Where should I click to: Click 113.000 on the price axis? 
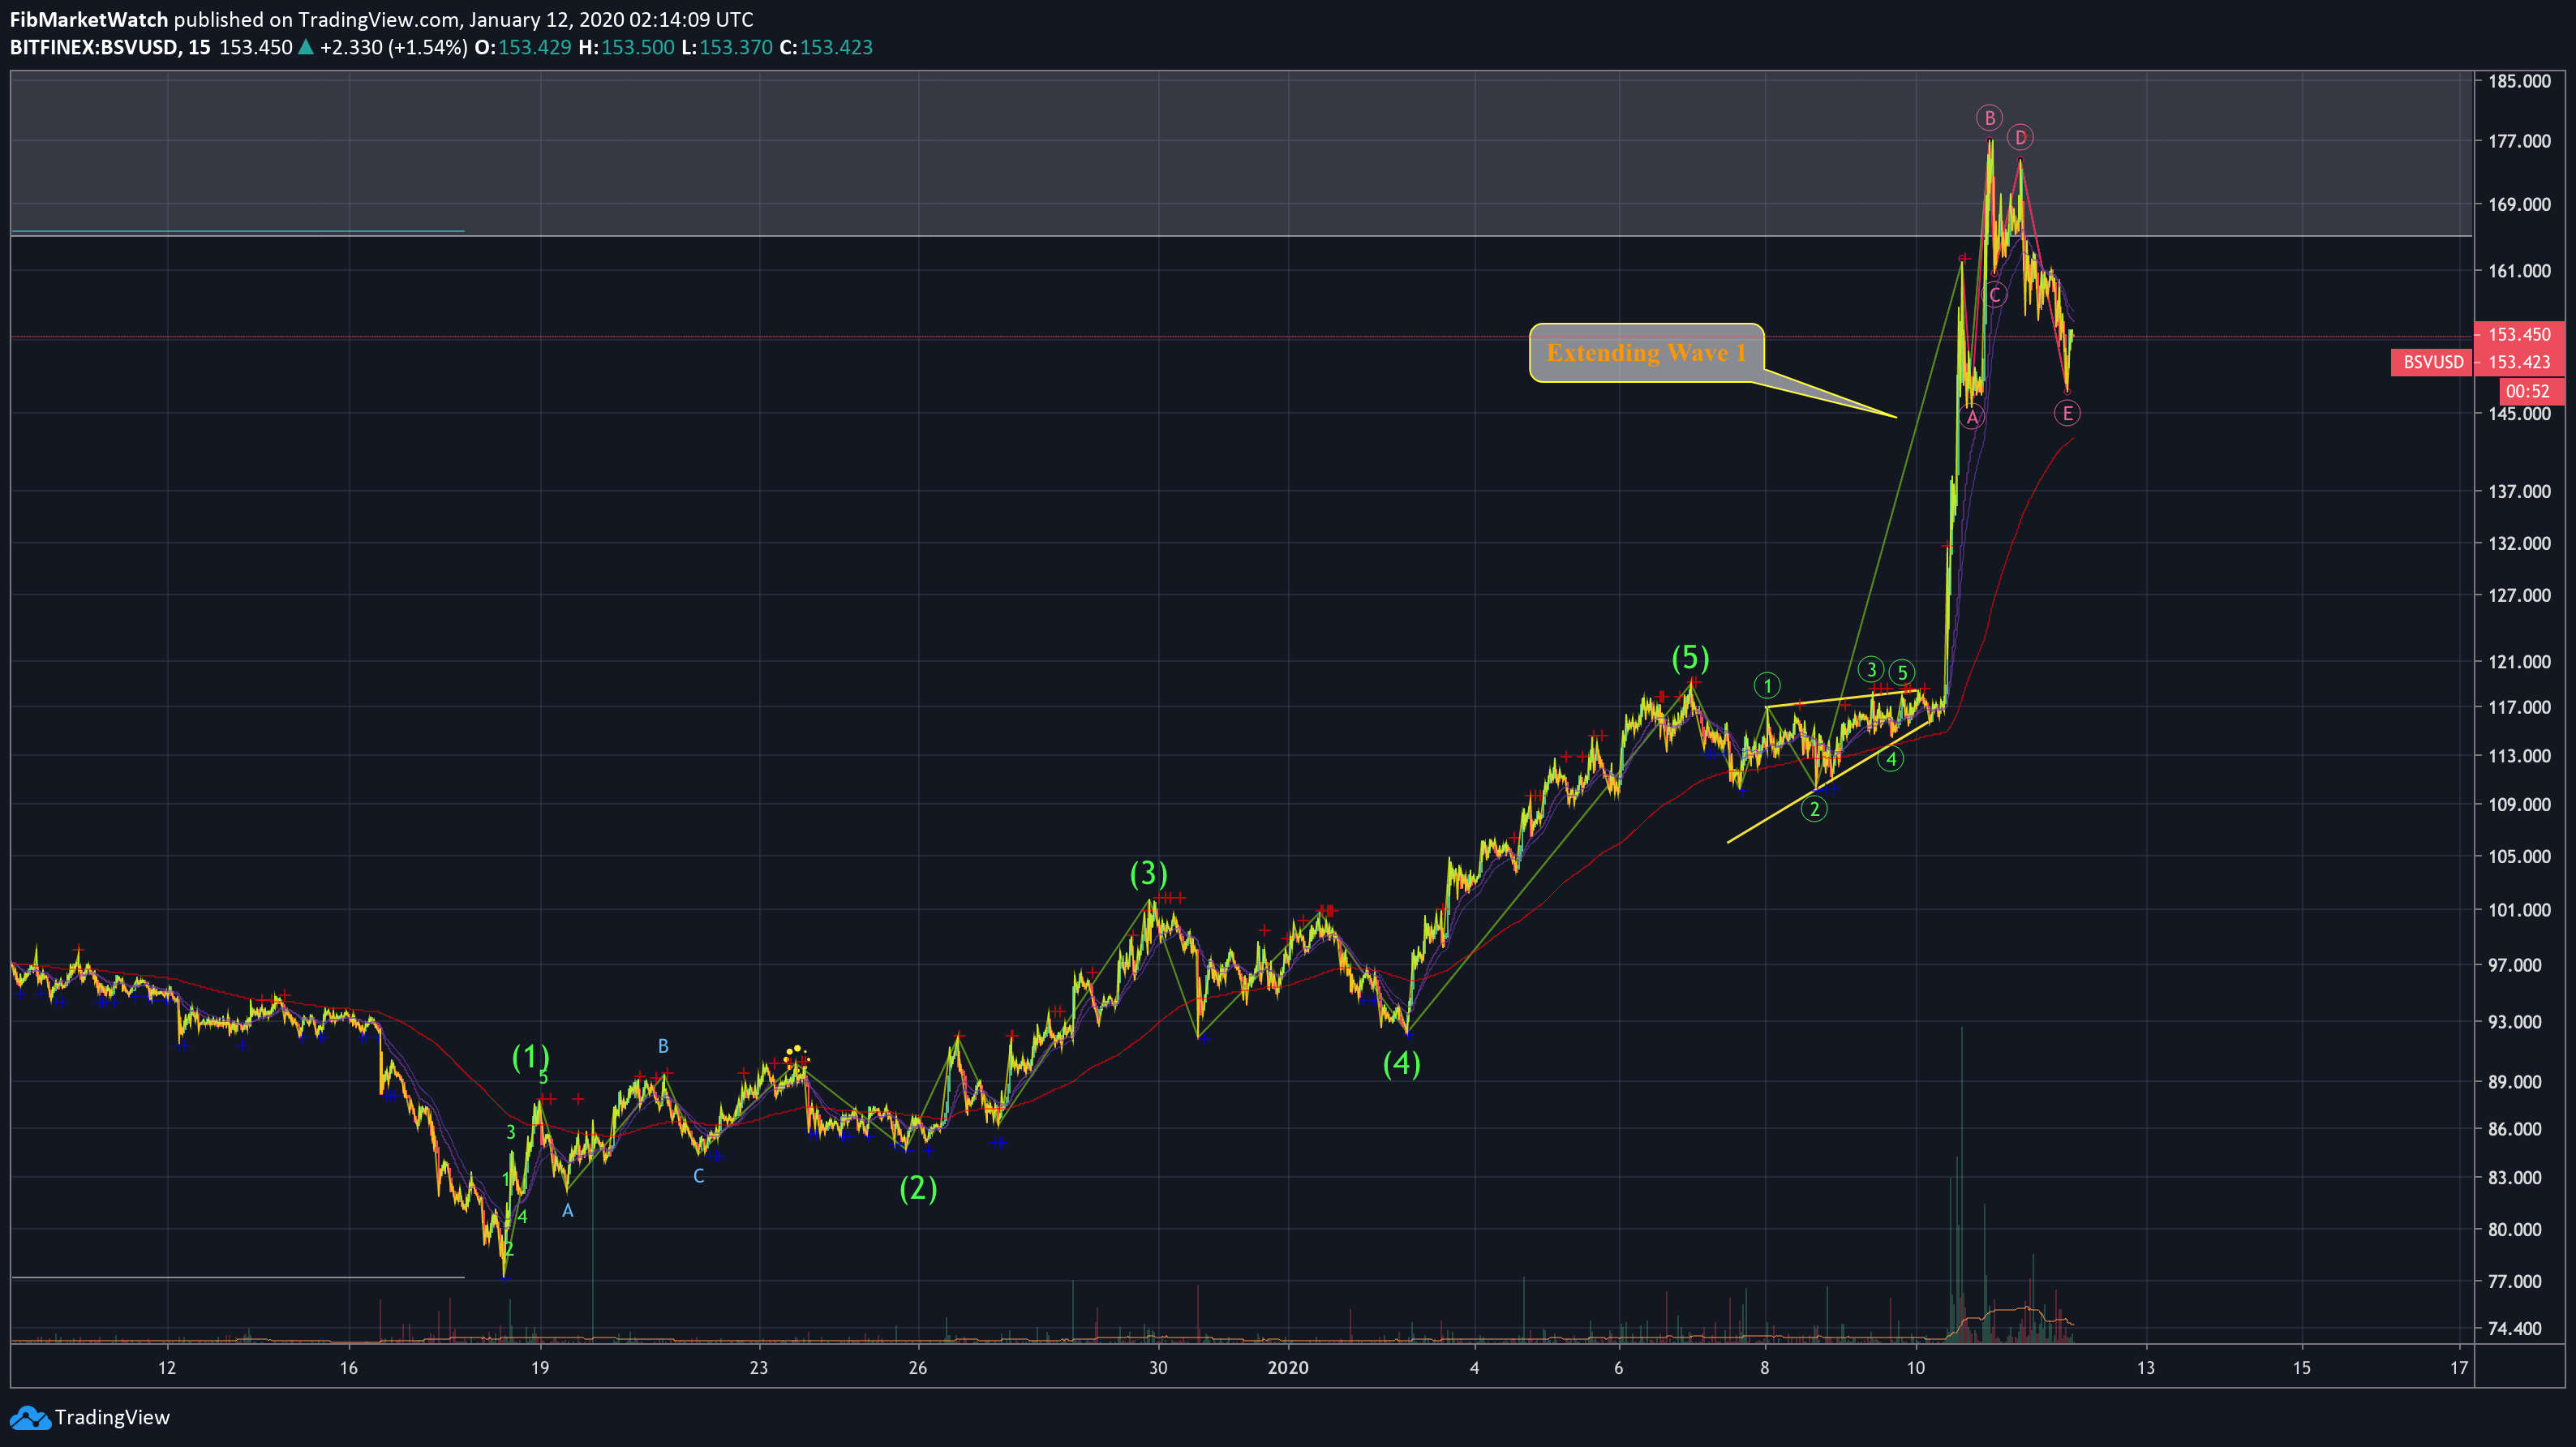tap(2519, 756)
